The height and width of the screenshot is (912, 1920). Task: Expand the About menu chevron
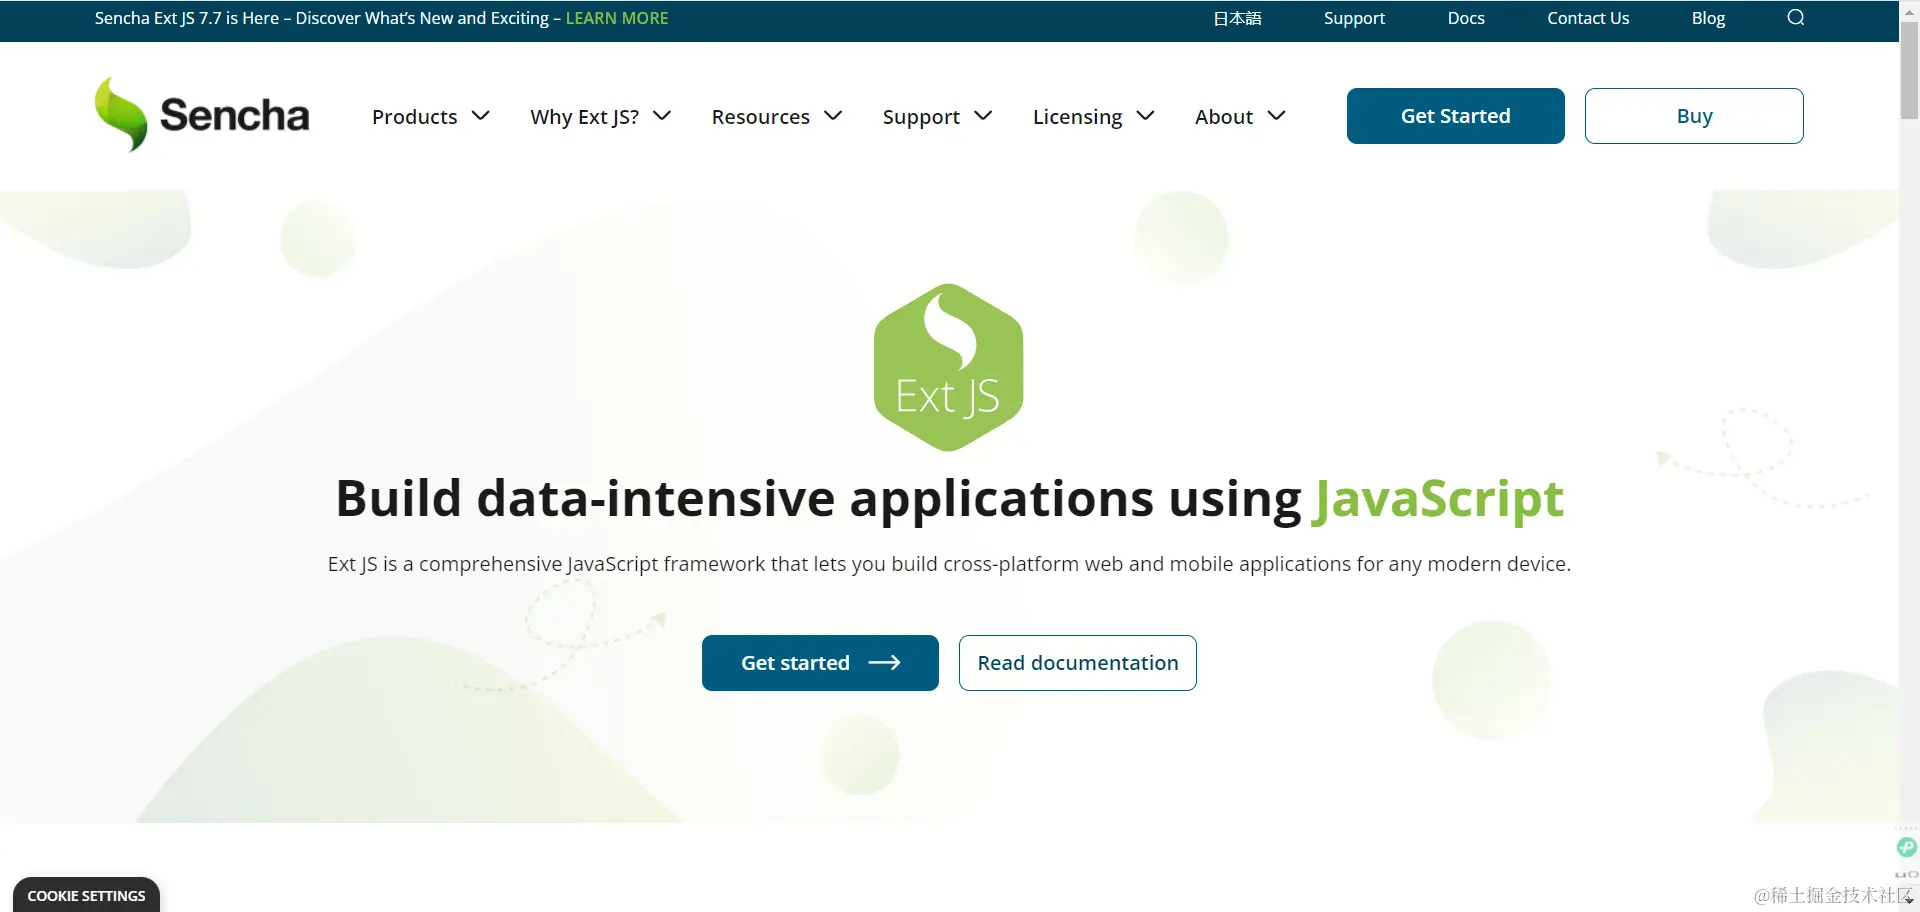(1276, 116)
